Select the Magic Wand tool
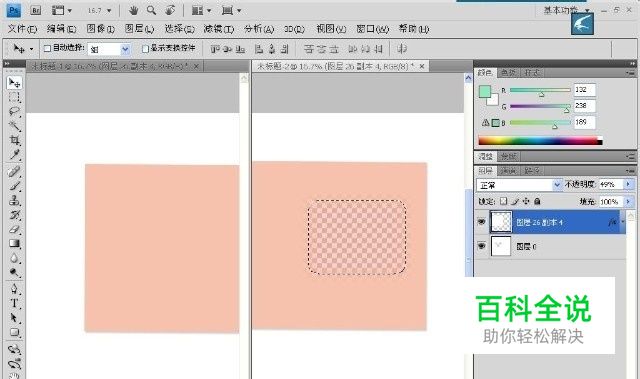This screenshot has width=640, height=379. (14, 126)
